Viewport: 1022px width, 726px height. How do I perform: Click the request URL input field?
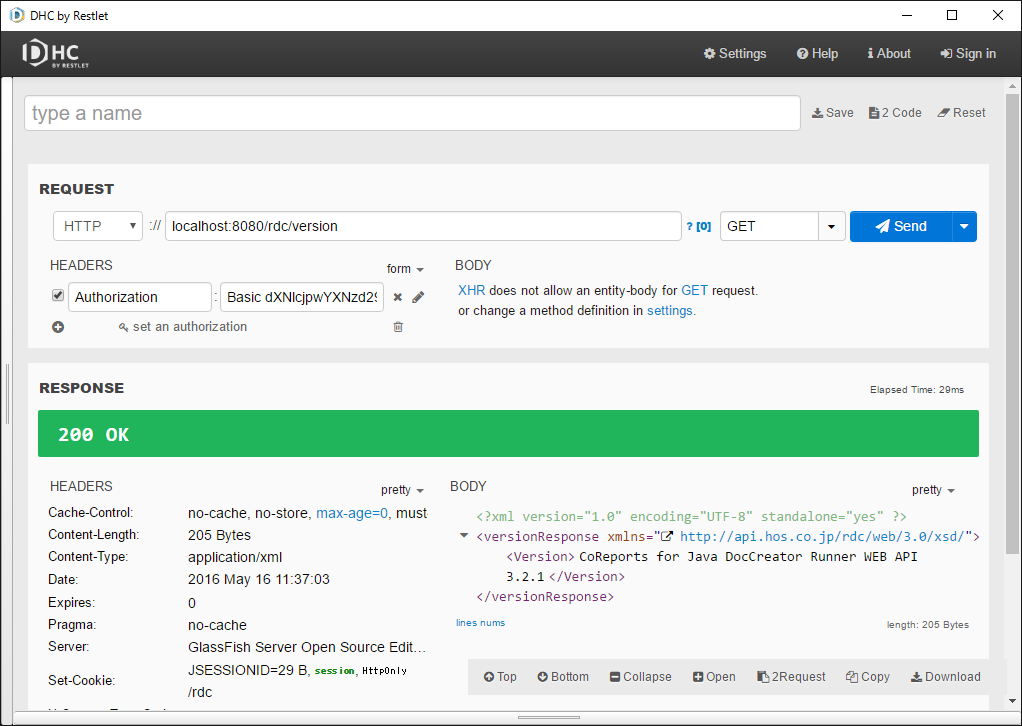pyautogui.click(x=423, y=226)
